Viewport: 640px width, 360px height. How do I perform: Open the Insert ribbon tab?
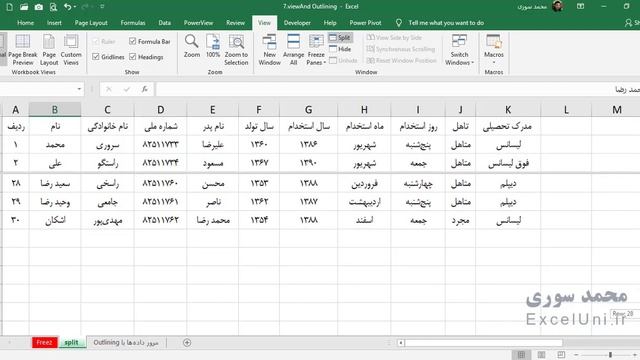tap(54, 23)
